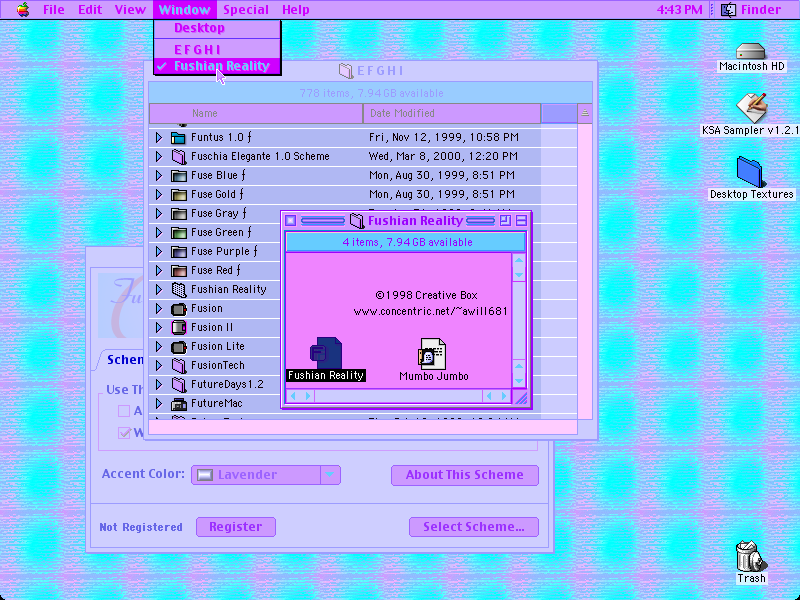Click the Fuse Blue folder icon
Viewport: 800px width, 600px height.
tap(179, 176)
